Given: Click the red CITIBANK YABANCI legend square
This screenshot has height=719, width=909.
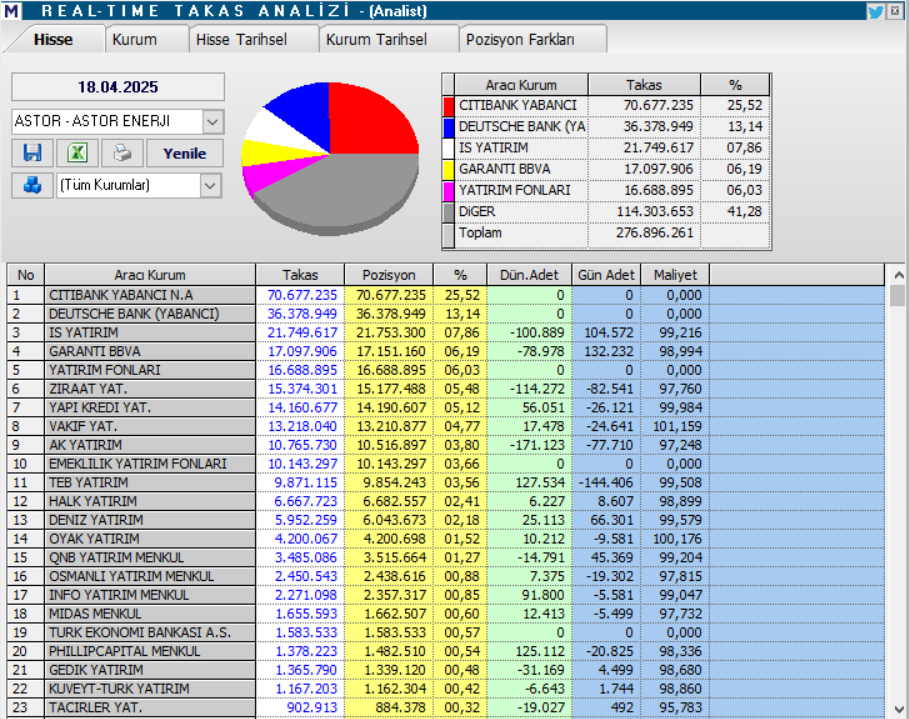Looking at the screenshot, I should pos(446,104).
